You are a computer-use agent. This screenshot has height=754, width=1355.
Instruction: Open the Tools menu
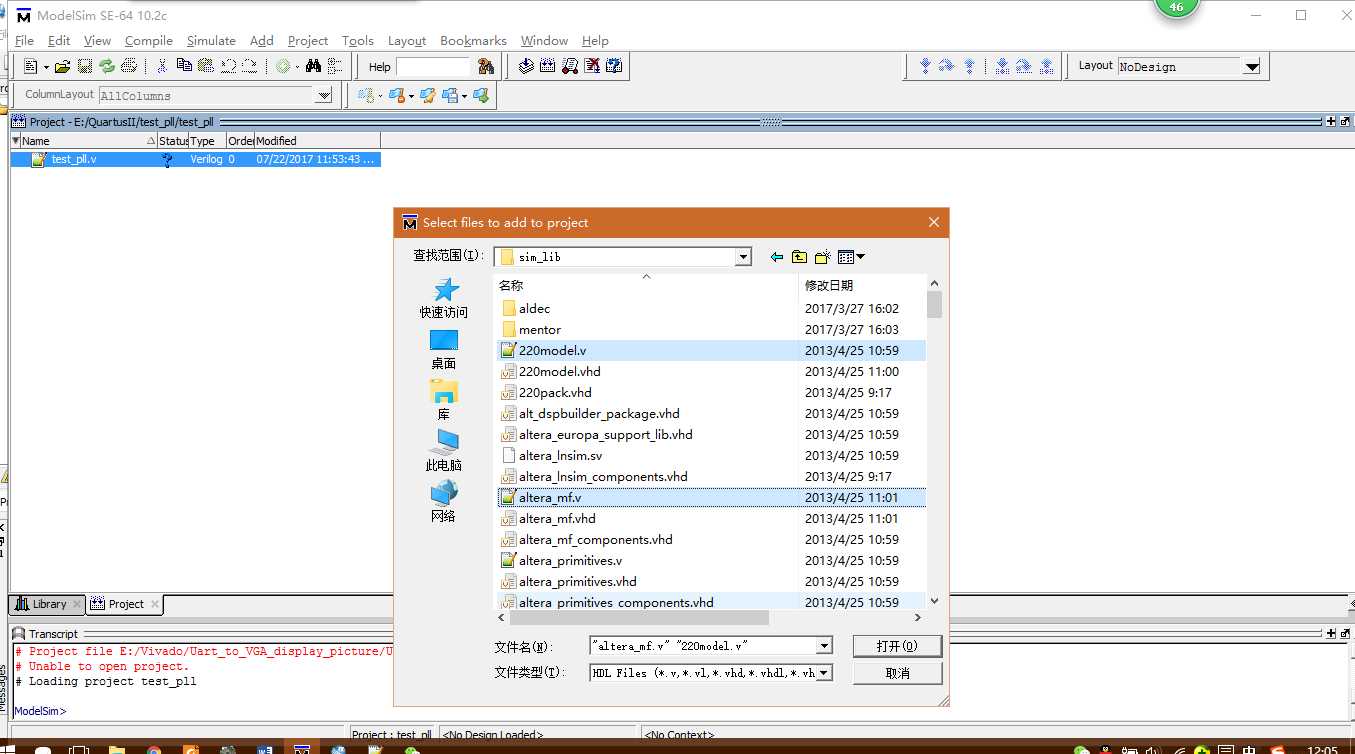[x=358, y=41]
